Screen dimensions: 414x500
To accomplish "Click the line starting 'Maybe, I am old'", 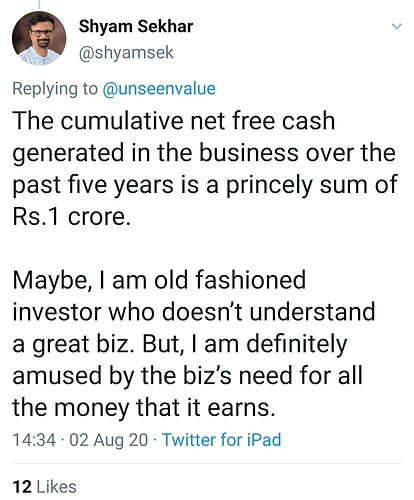I will (x=159, y=280).
